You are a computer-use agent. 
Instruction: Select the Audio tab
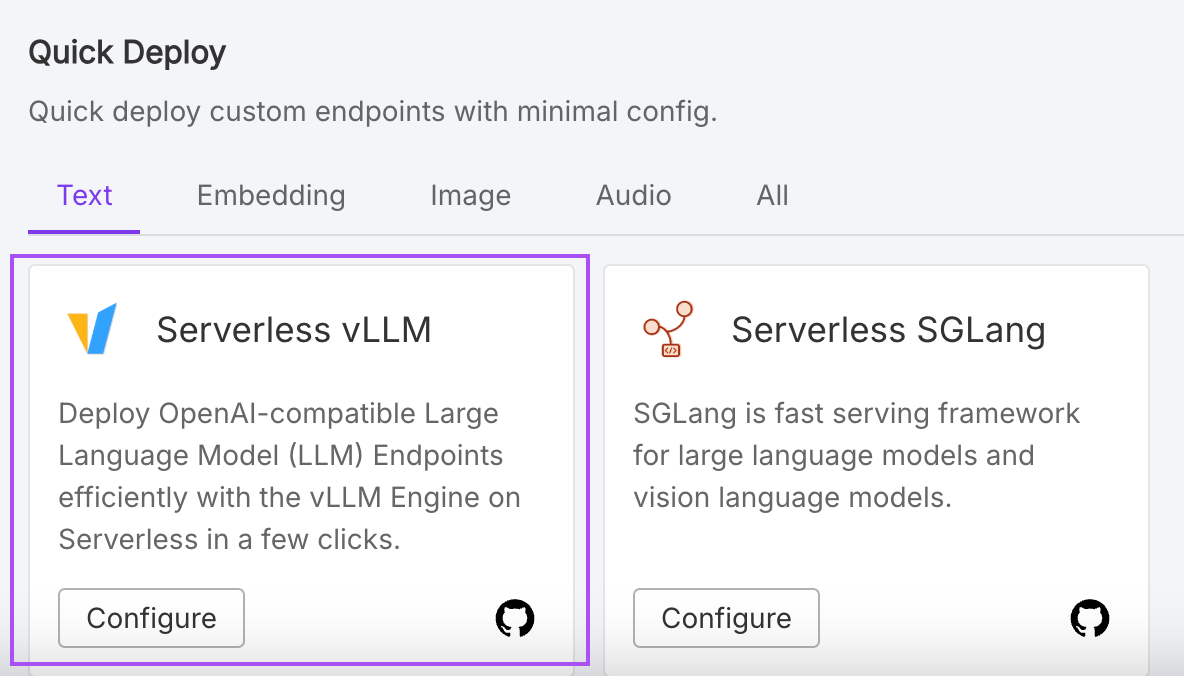pos(634,196)
